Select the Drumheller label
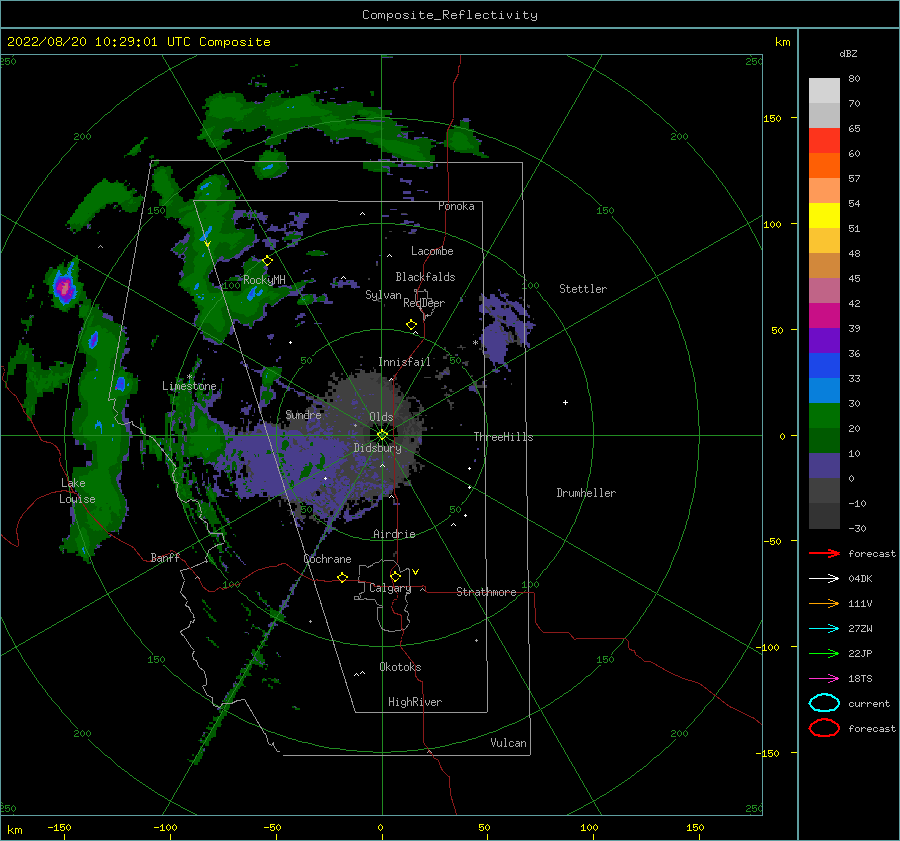The height and width of the screenshot is (841, 900). [x=586, y=493]
